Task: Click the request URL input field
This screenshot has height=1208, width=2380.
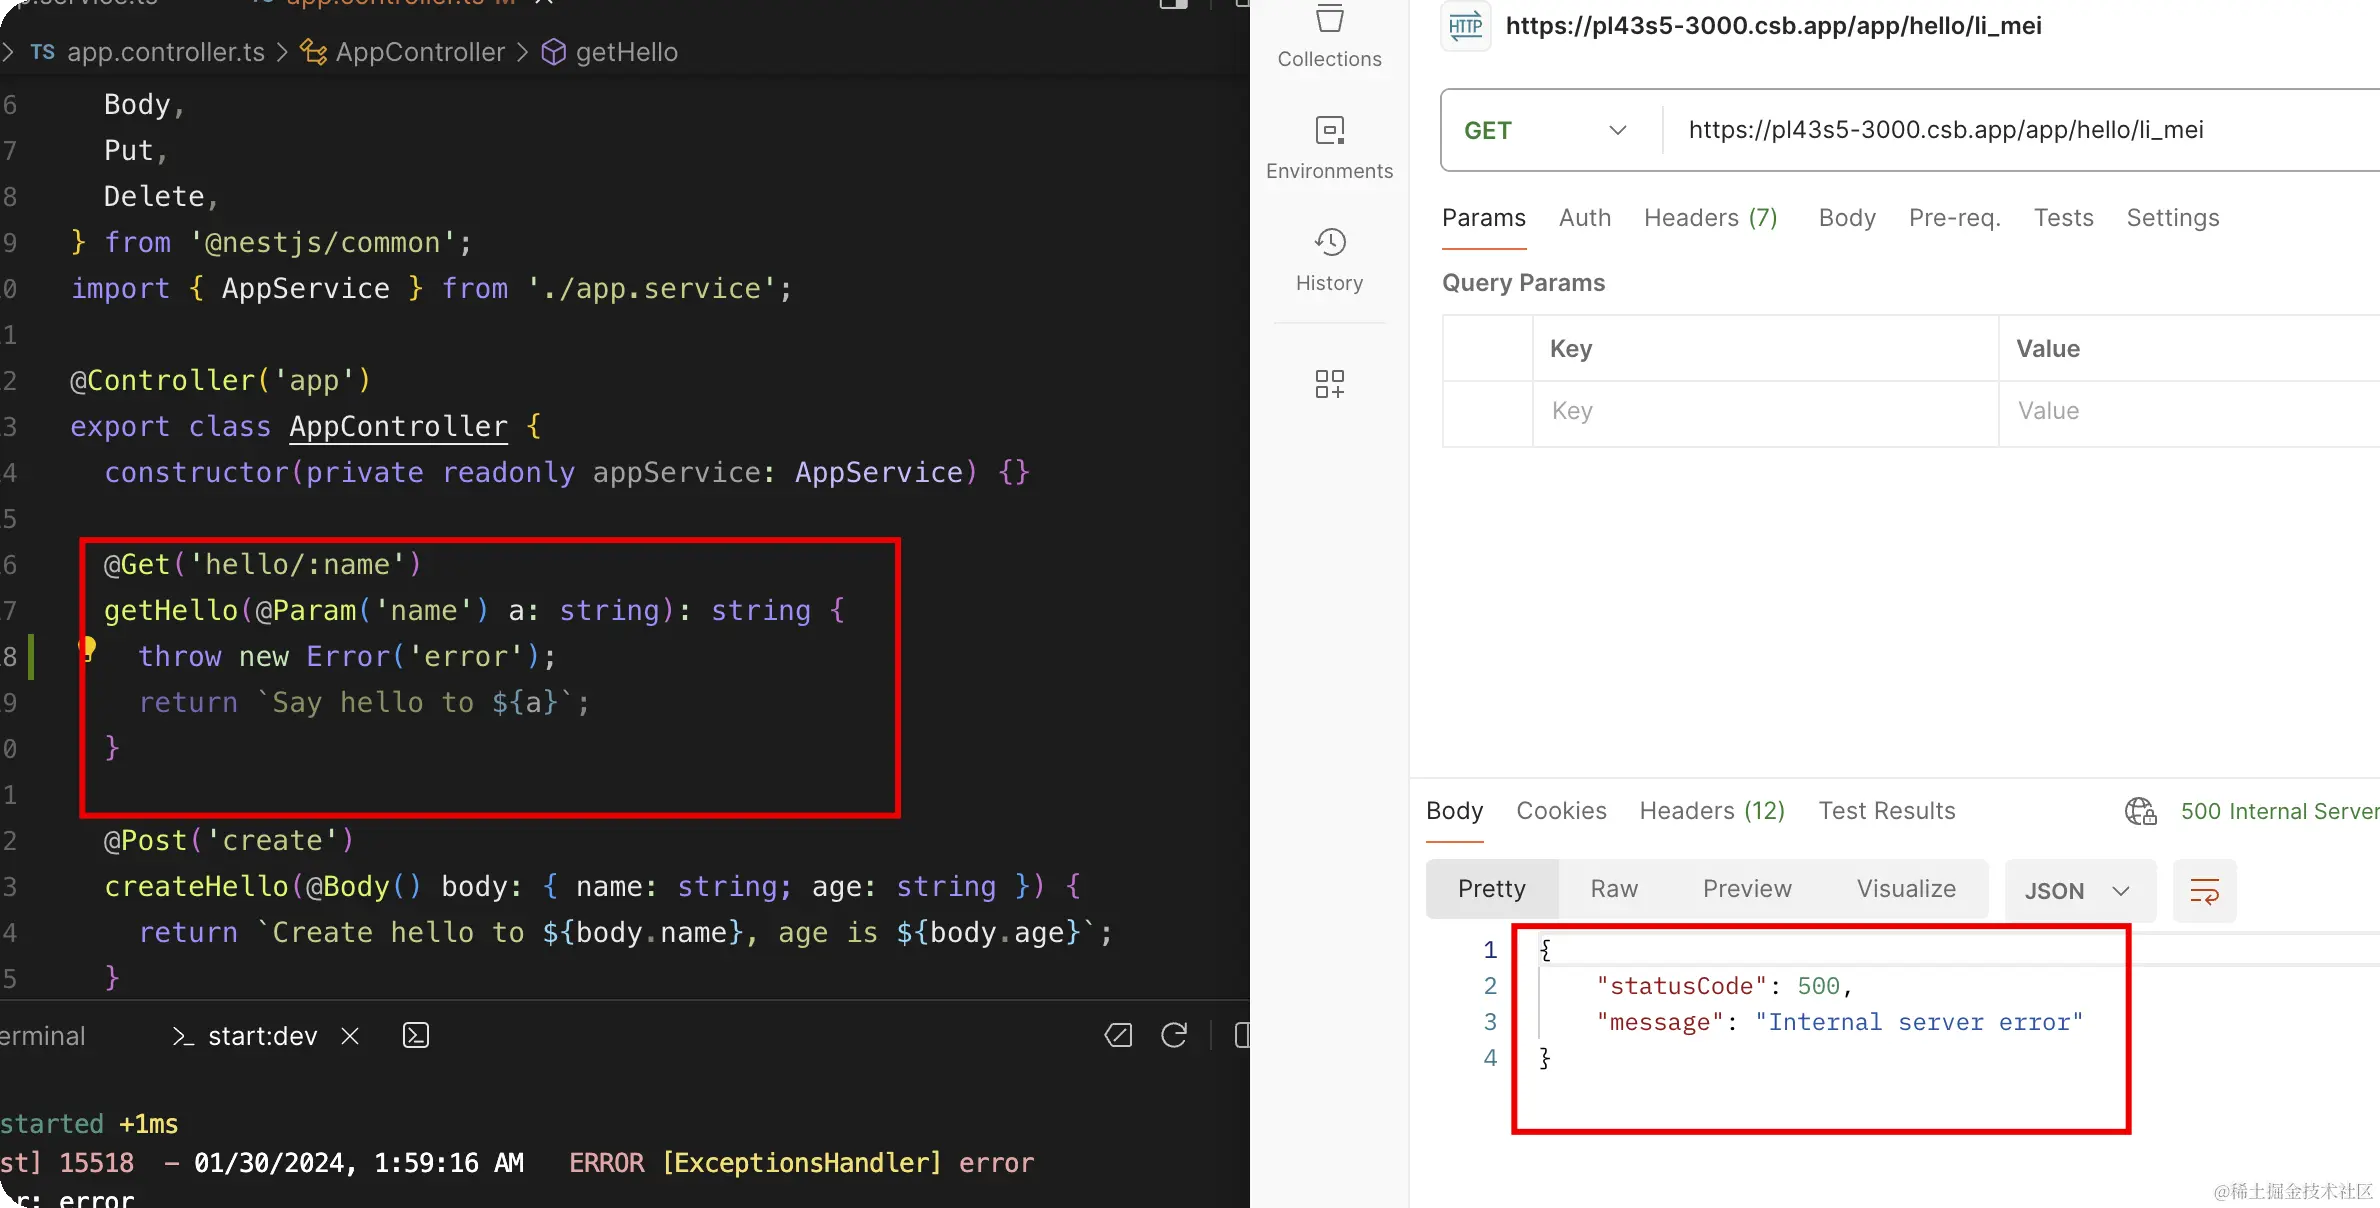Action: pos(2030,130)
